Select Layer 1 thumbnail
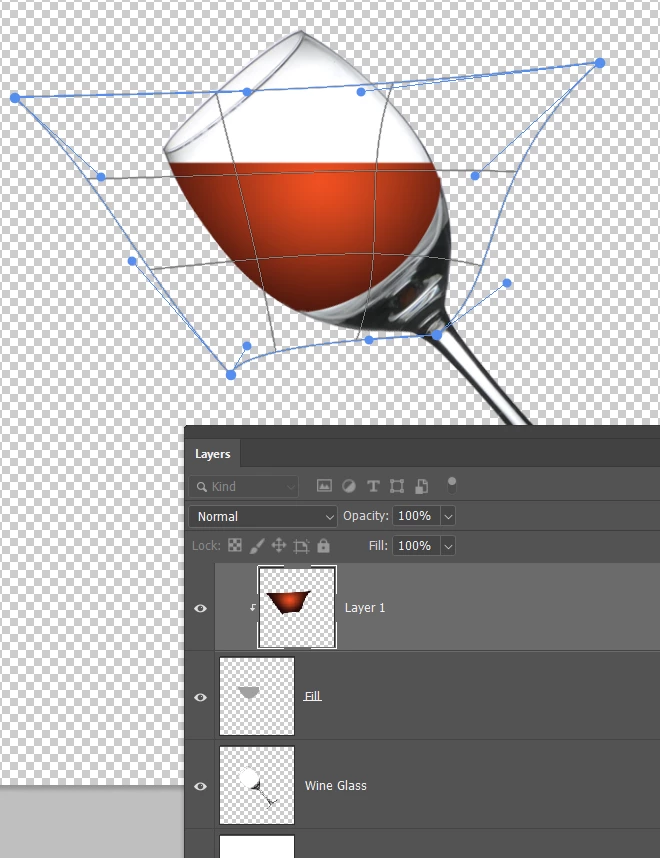The image size is (660, 858). [297, 607]
